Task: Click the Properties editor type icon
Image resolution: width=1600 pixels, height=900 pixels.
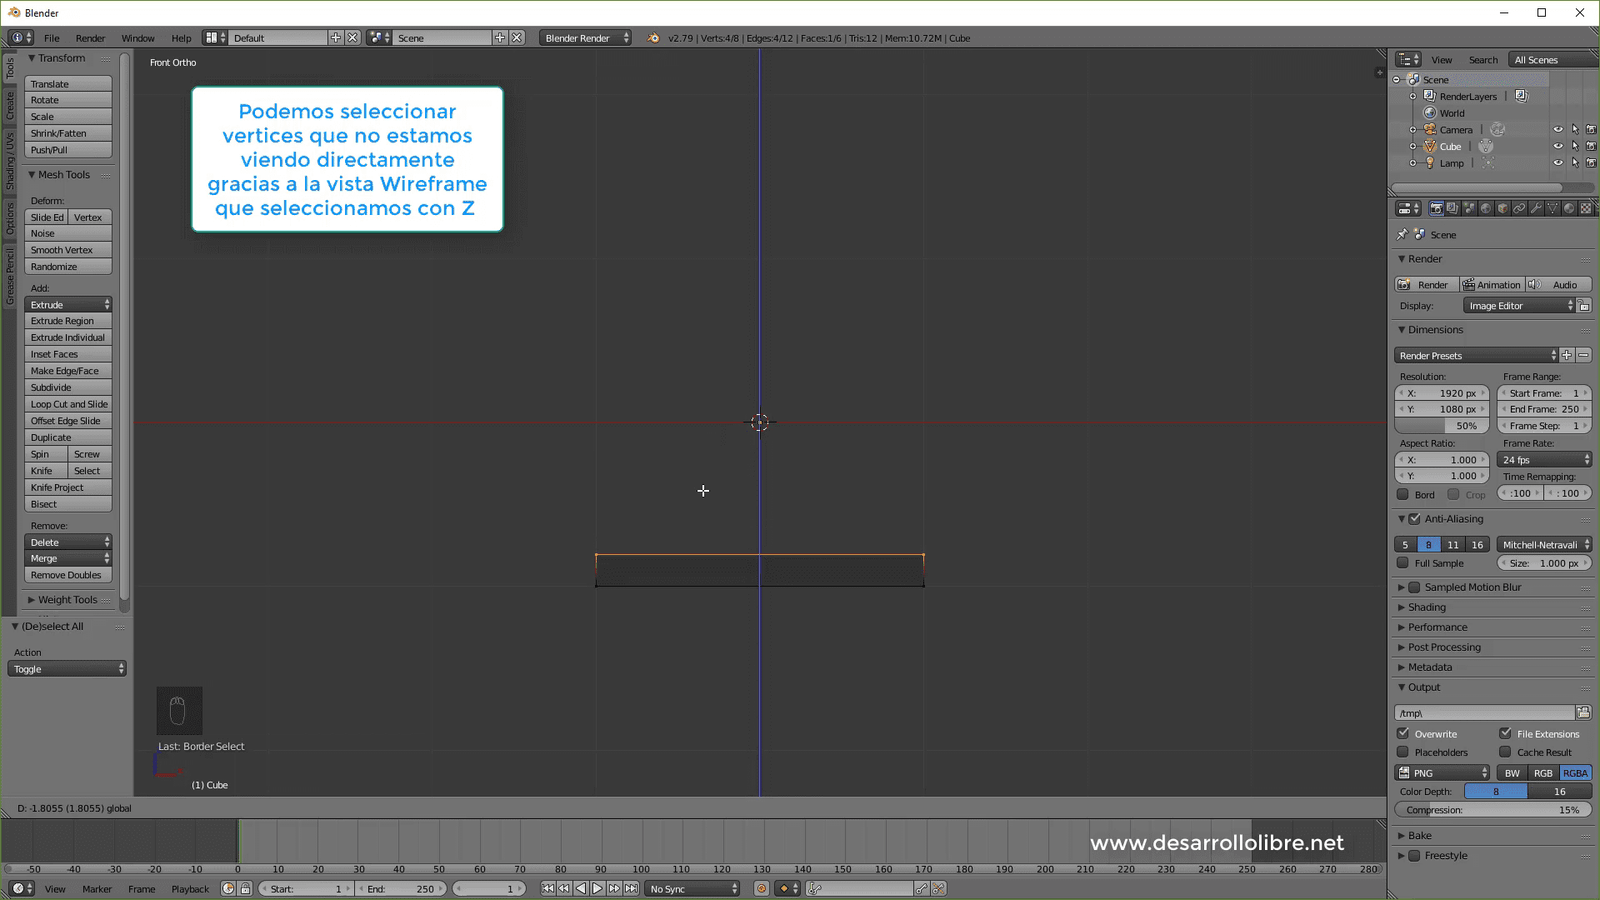Action: [1408, 208]
